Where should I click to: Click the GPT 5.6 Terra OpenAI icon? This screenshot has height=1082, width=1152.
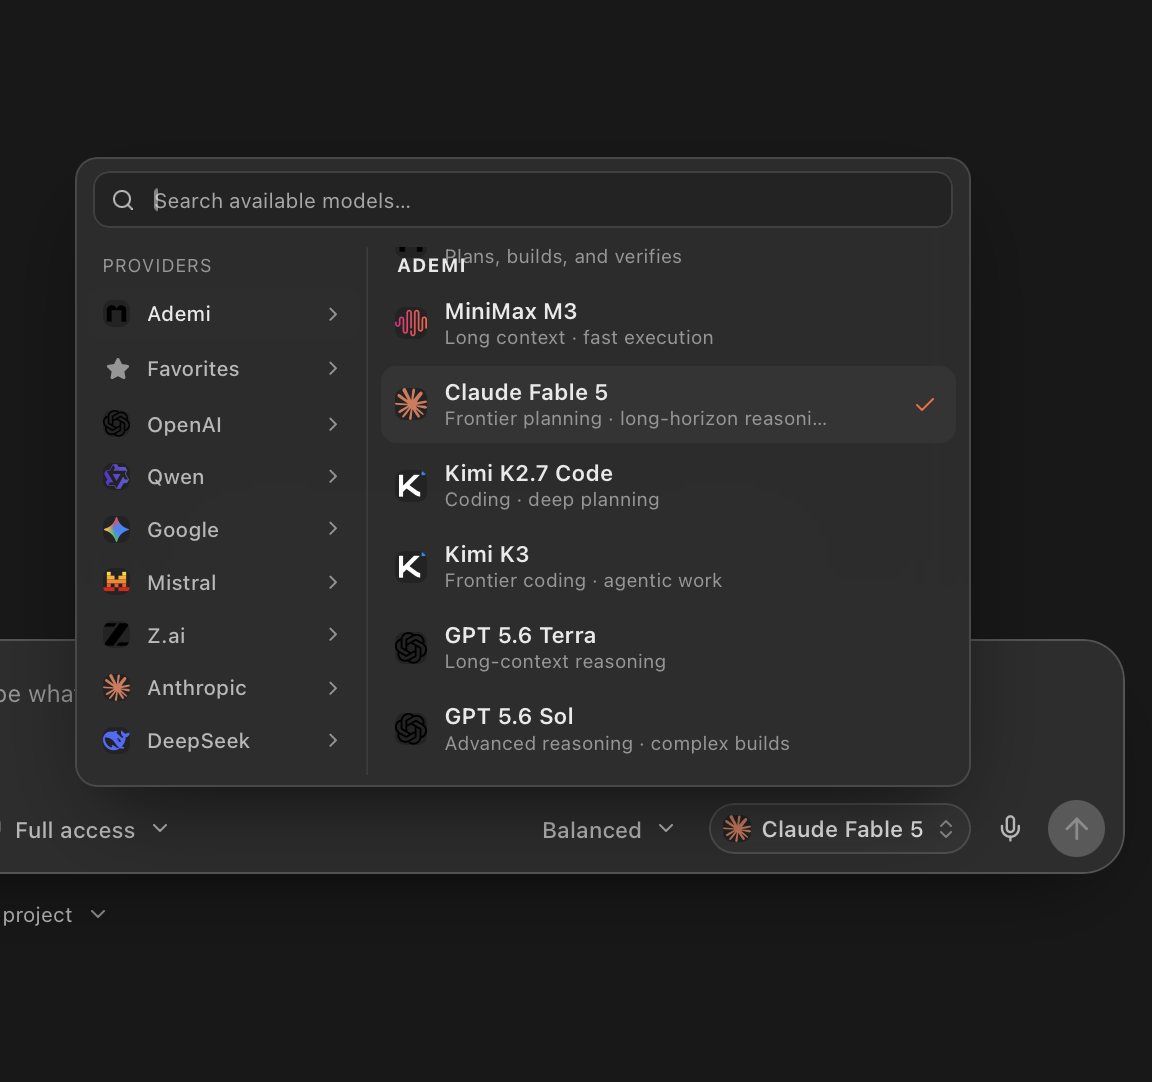(x=411, y=648)
